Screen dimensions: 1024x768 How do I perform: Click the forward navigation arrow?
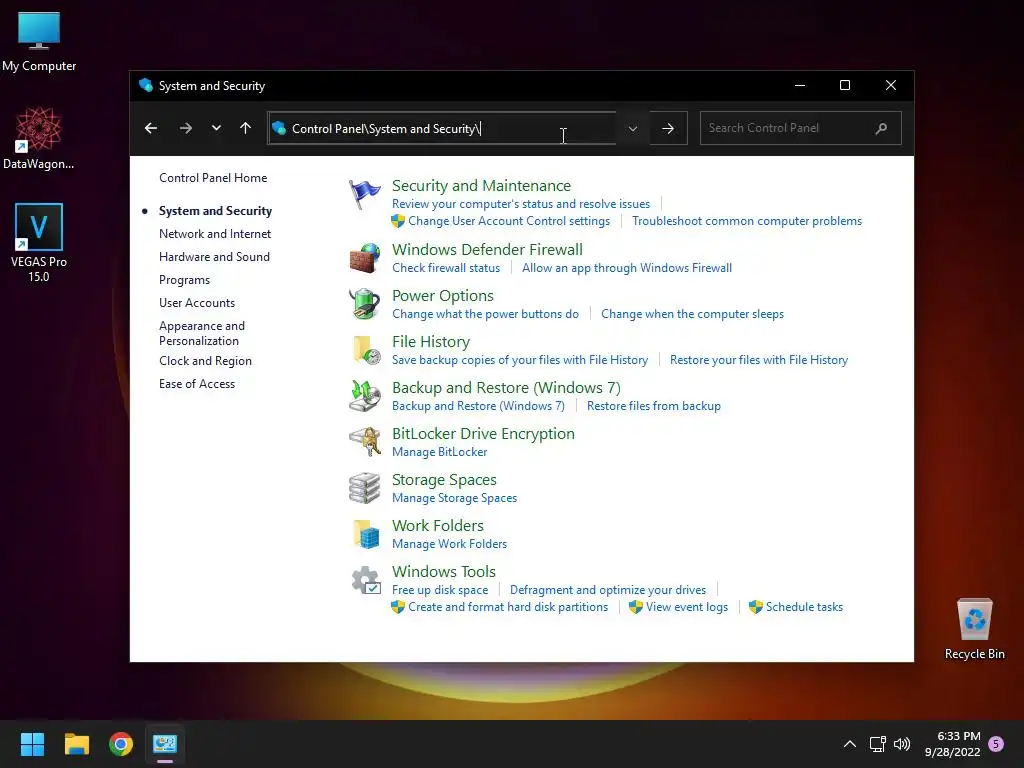point(186,128)
